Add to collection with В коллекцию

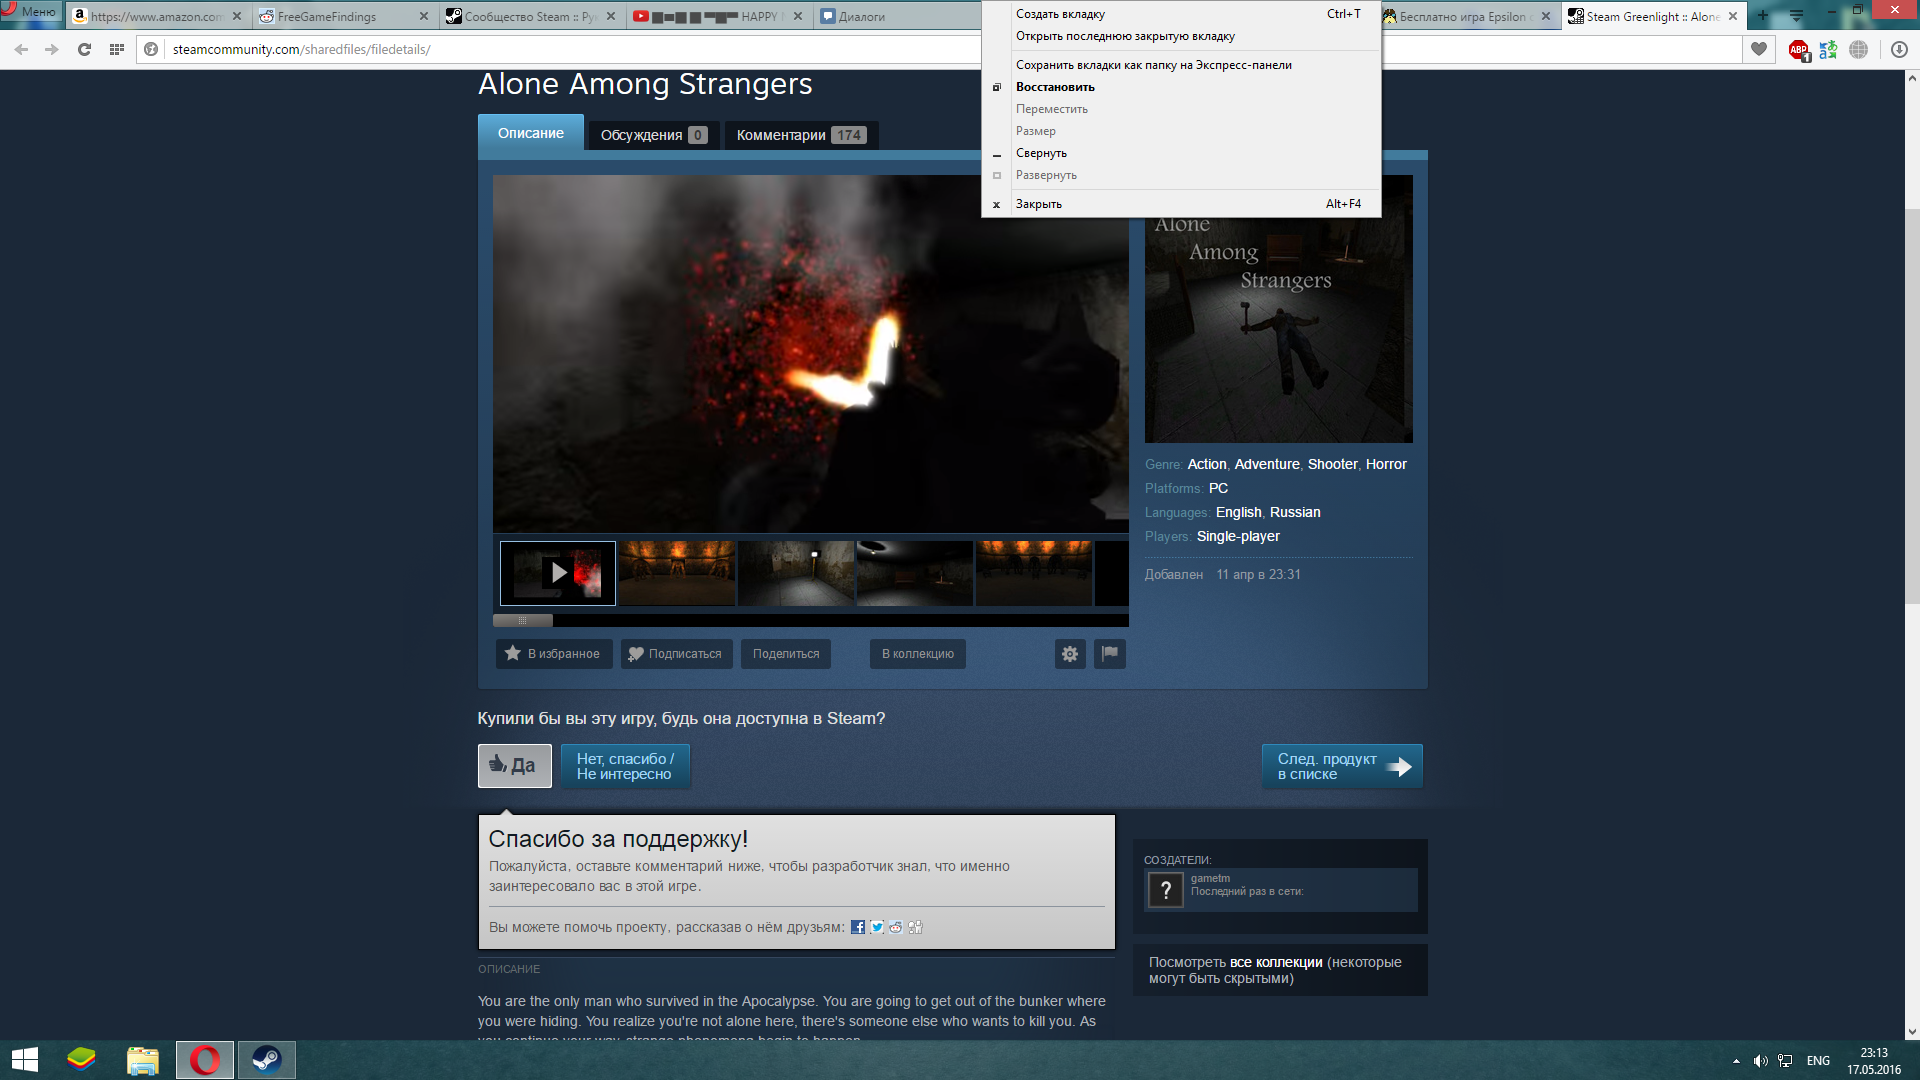917,654
